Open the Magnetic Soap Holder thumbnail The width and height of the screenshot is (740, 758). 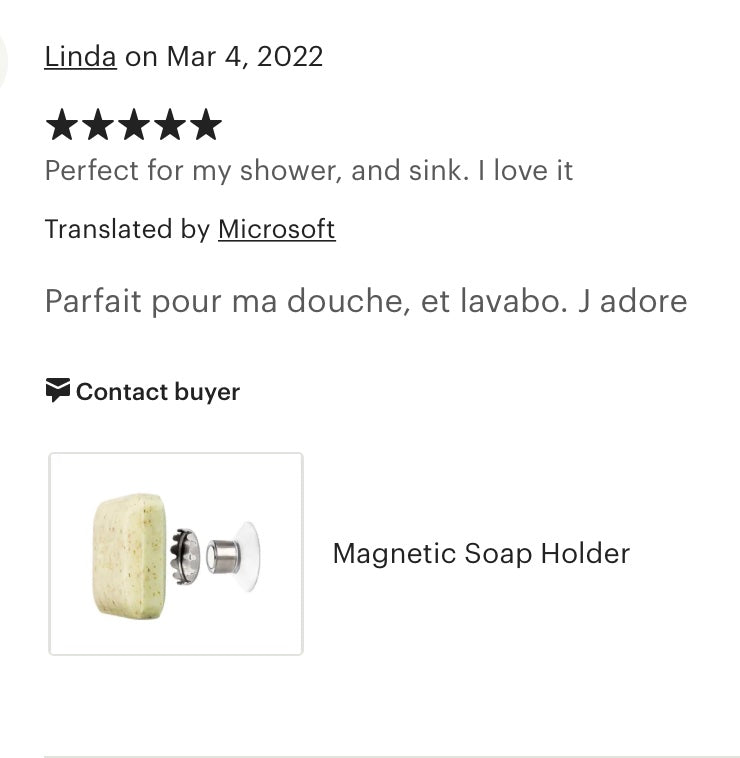(x=176, y=554)
